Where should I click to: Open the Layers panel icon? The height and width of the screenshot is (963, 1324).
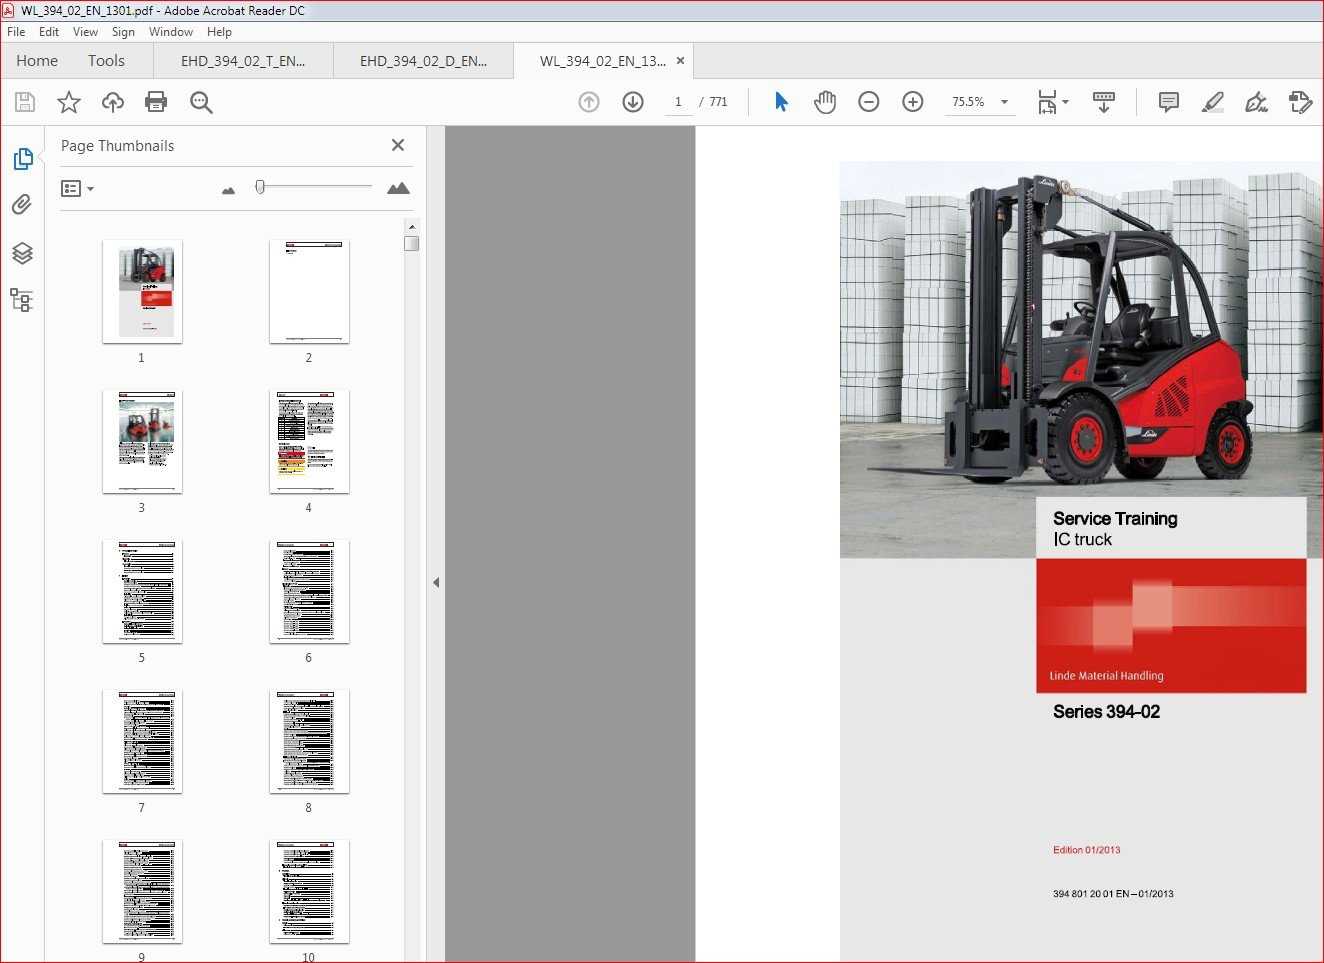(22, 253)
